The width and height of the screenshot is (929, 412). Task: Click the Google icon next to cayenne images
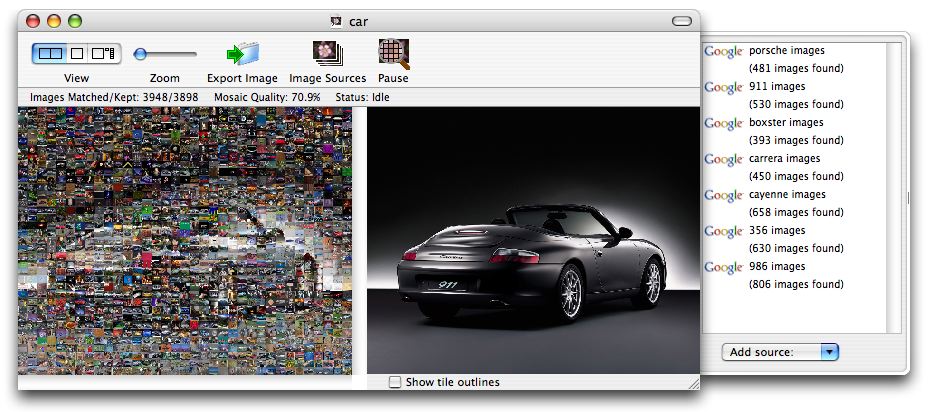(x=723, y=196)
